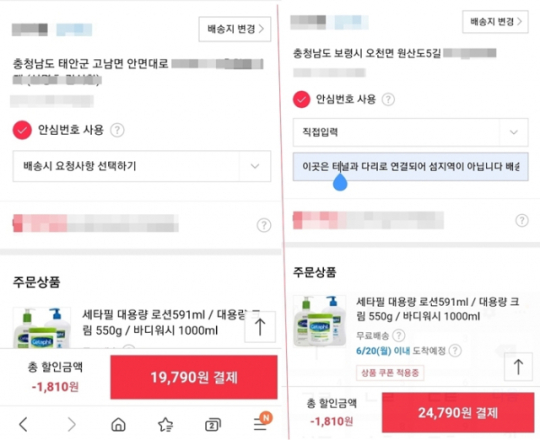Open the hamburger menu with N badge

262,422
